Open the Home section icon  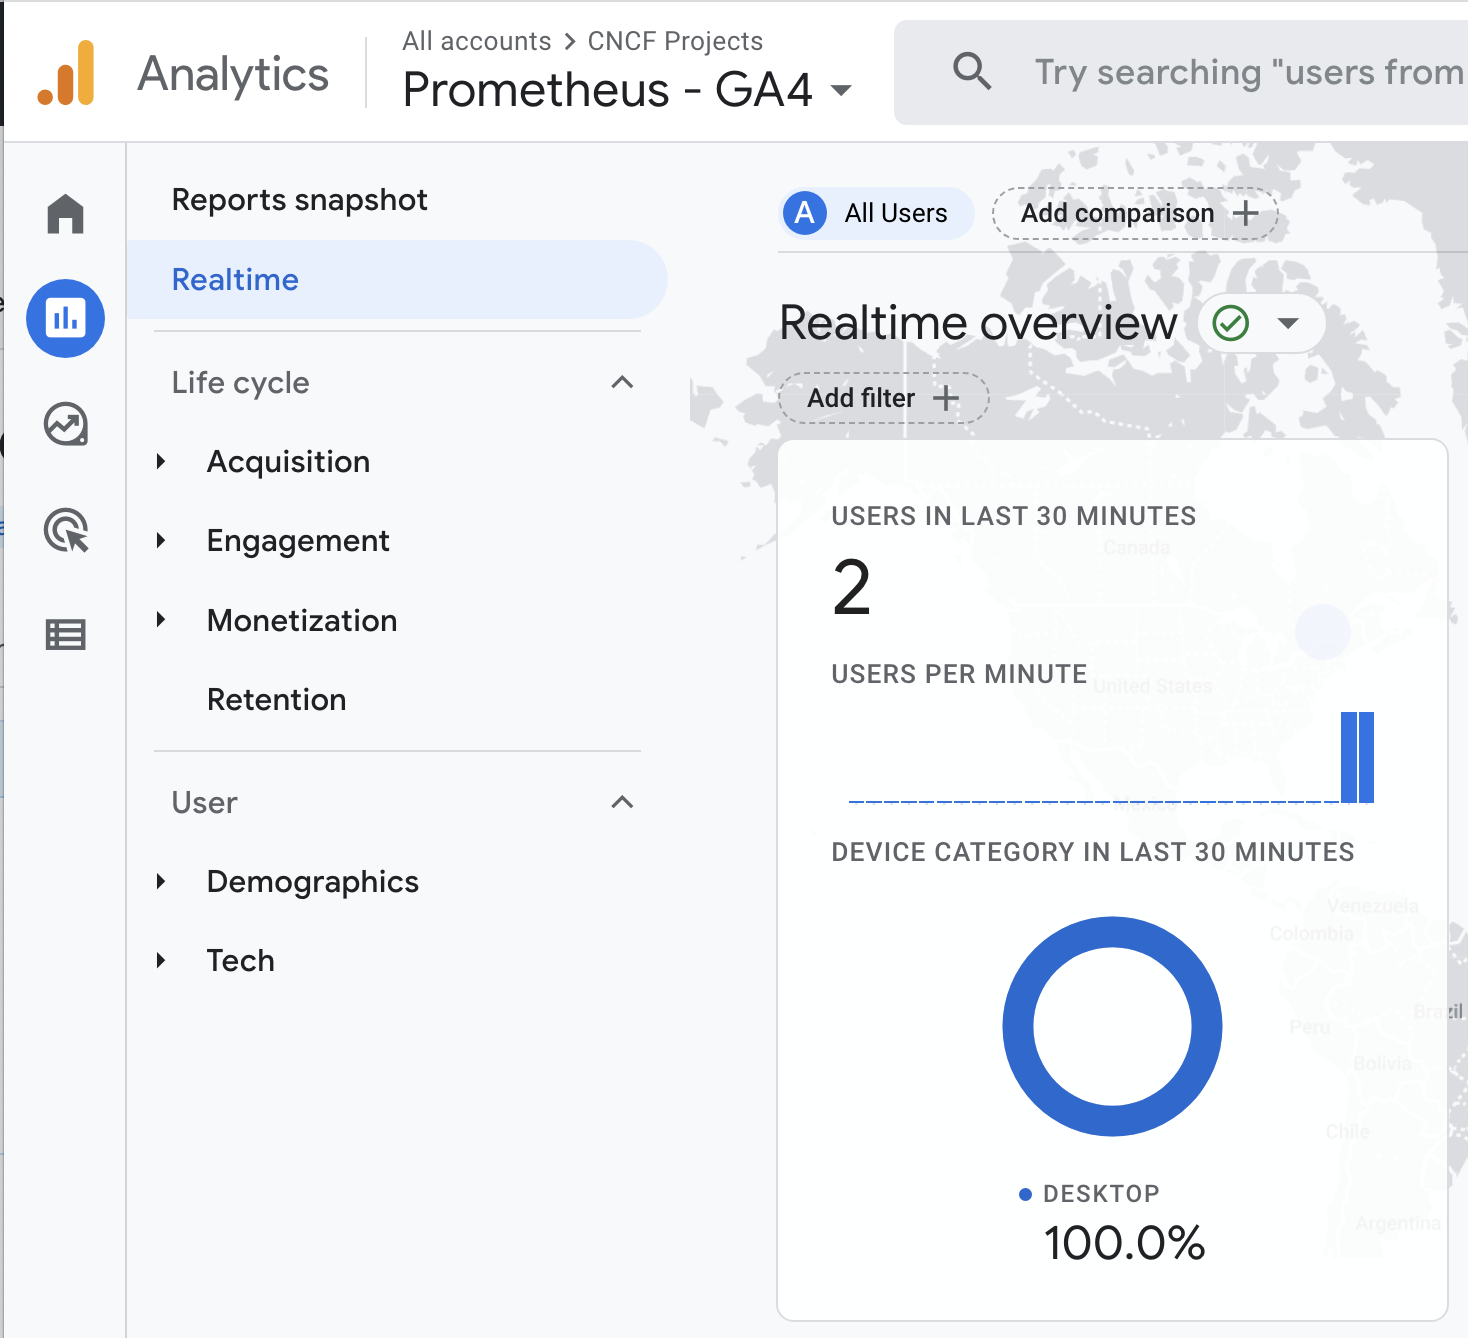(x=66, y=214)
